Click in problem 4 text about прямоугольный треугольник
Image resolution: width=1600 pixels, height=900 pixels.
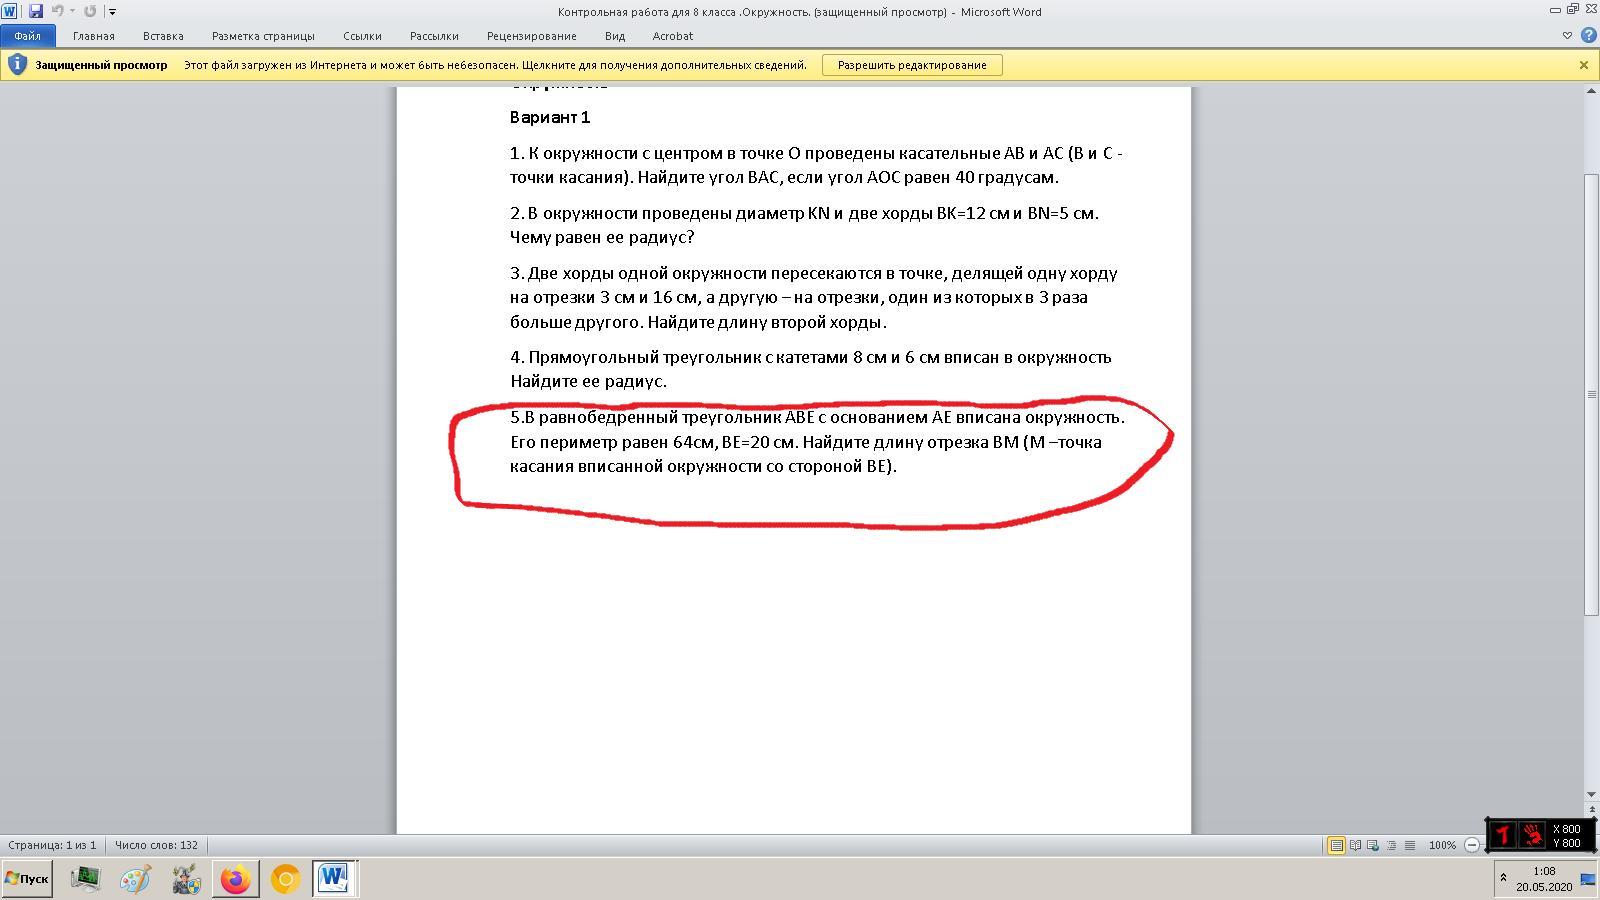click(x=810, y=369)
